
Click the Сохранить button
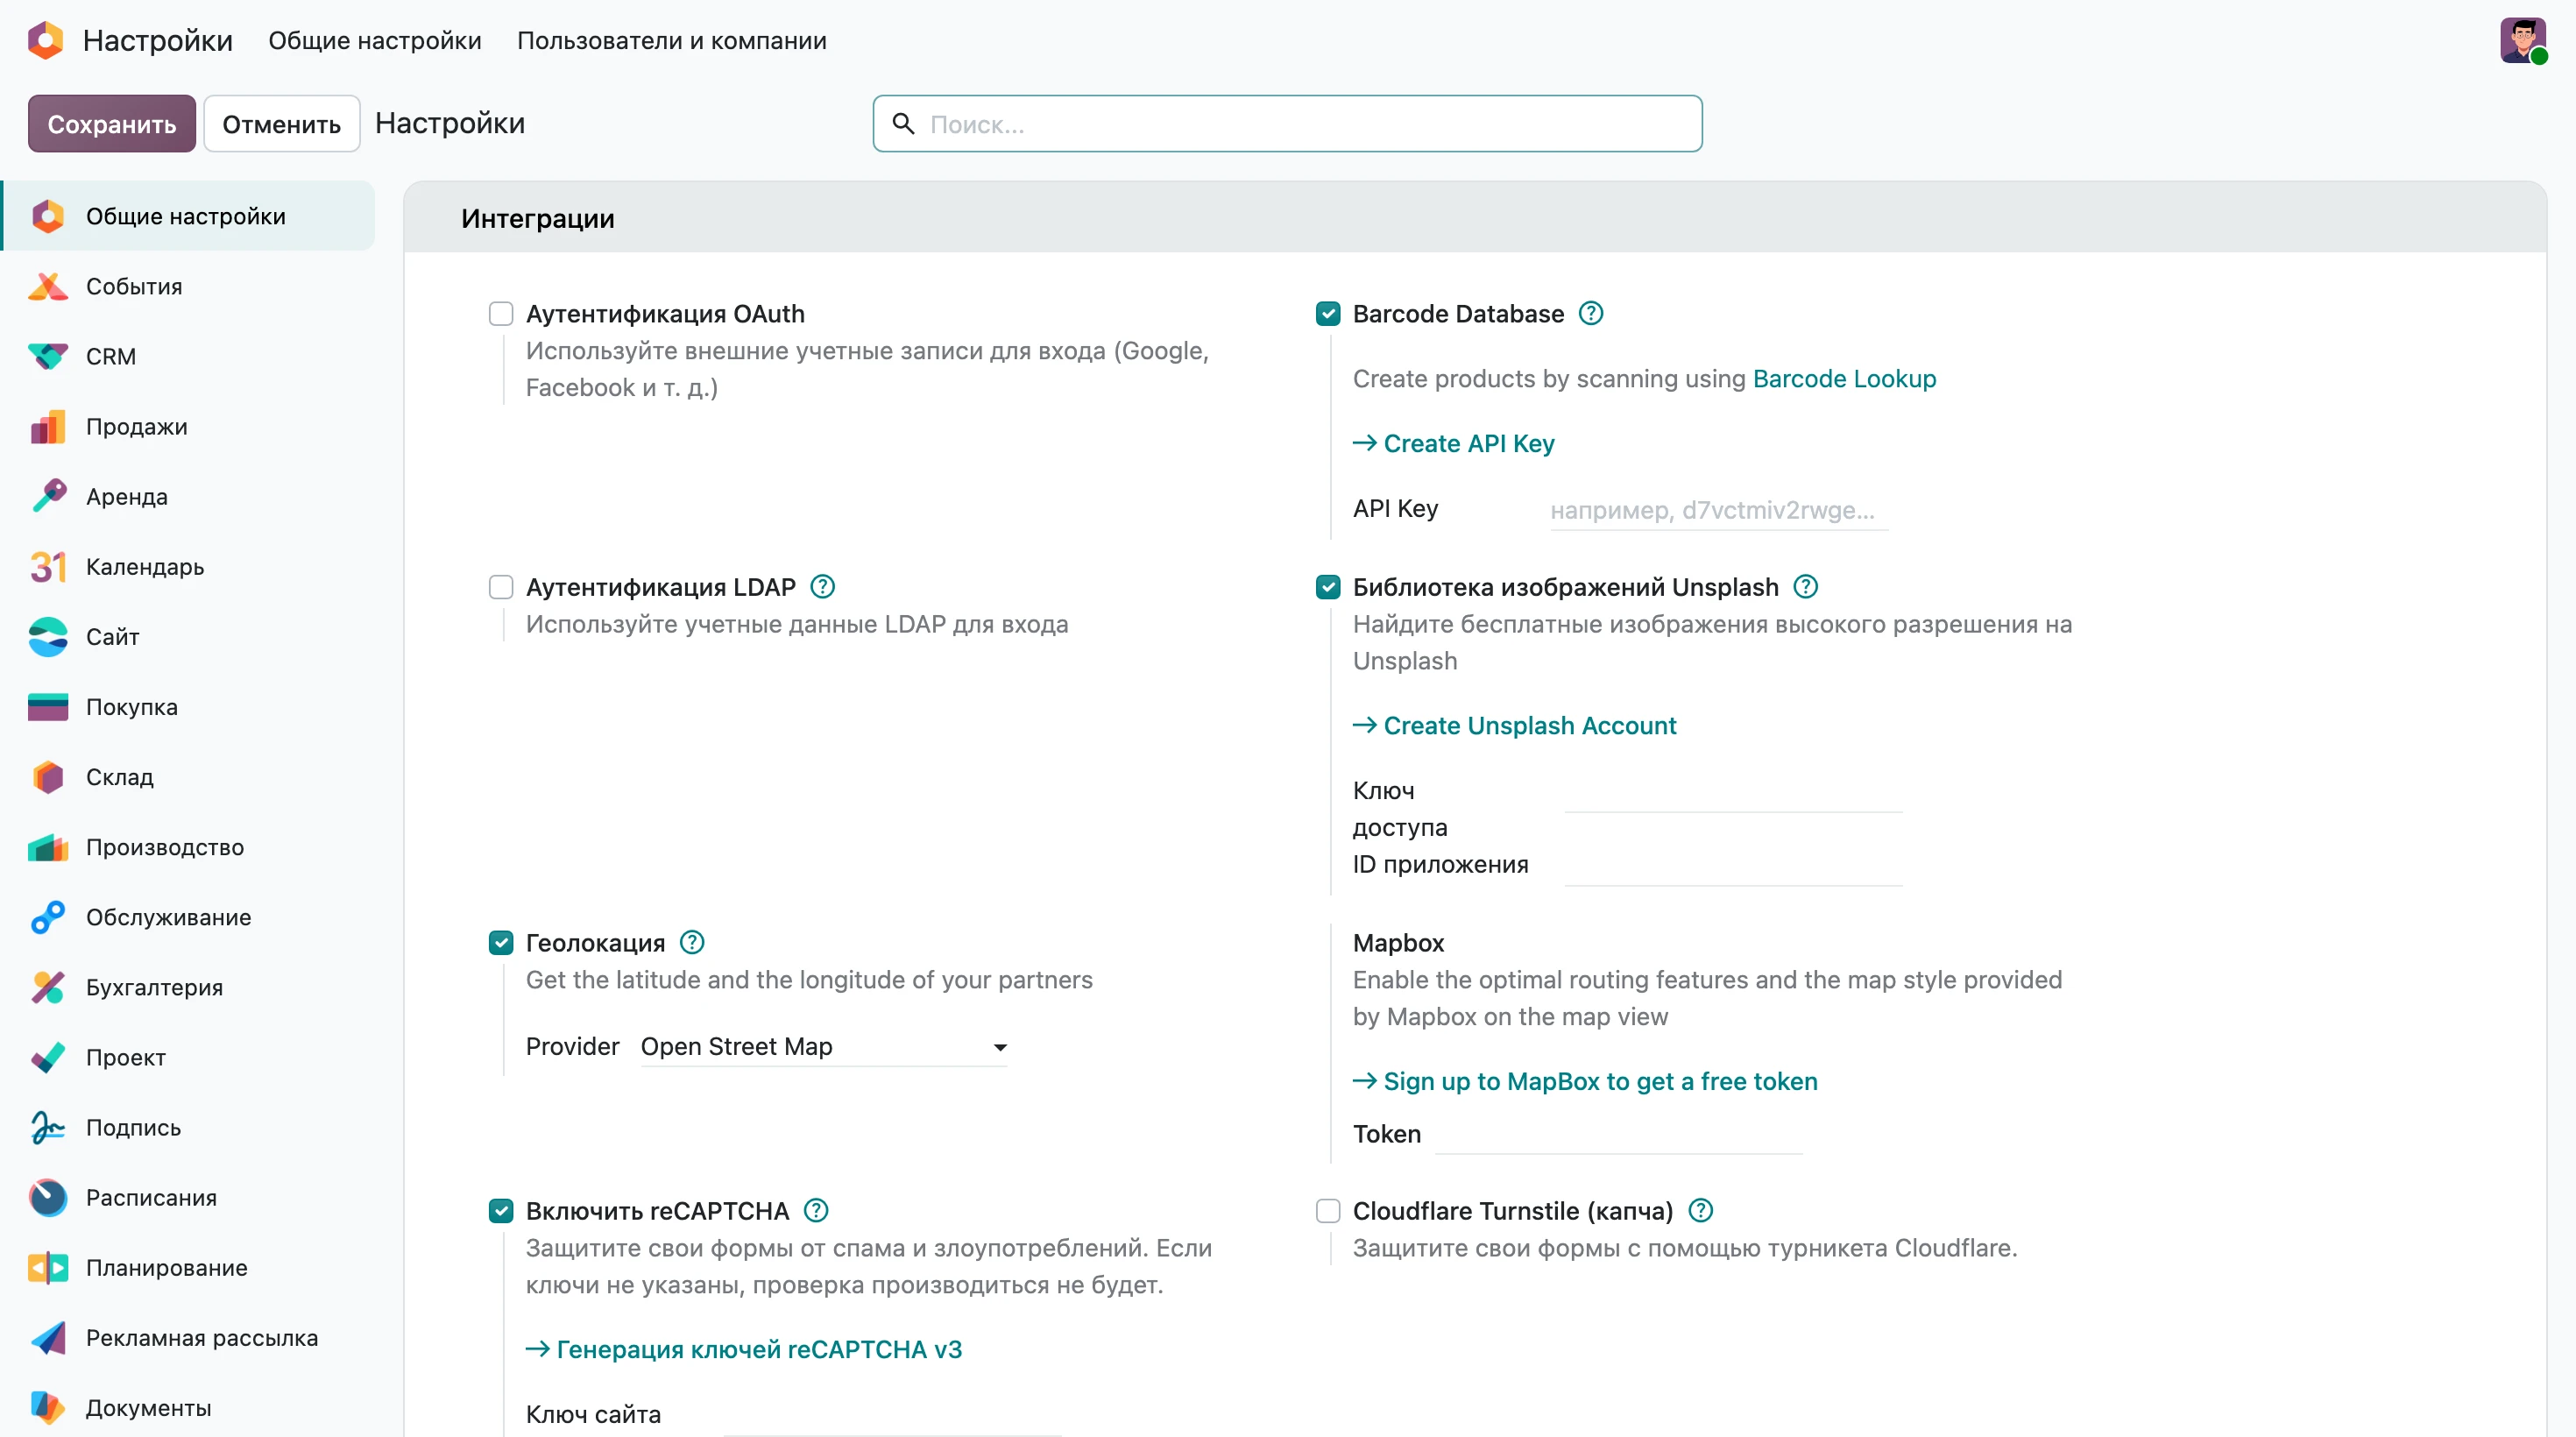(112, 124)
